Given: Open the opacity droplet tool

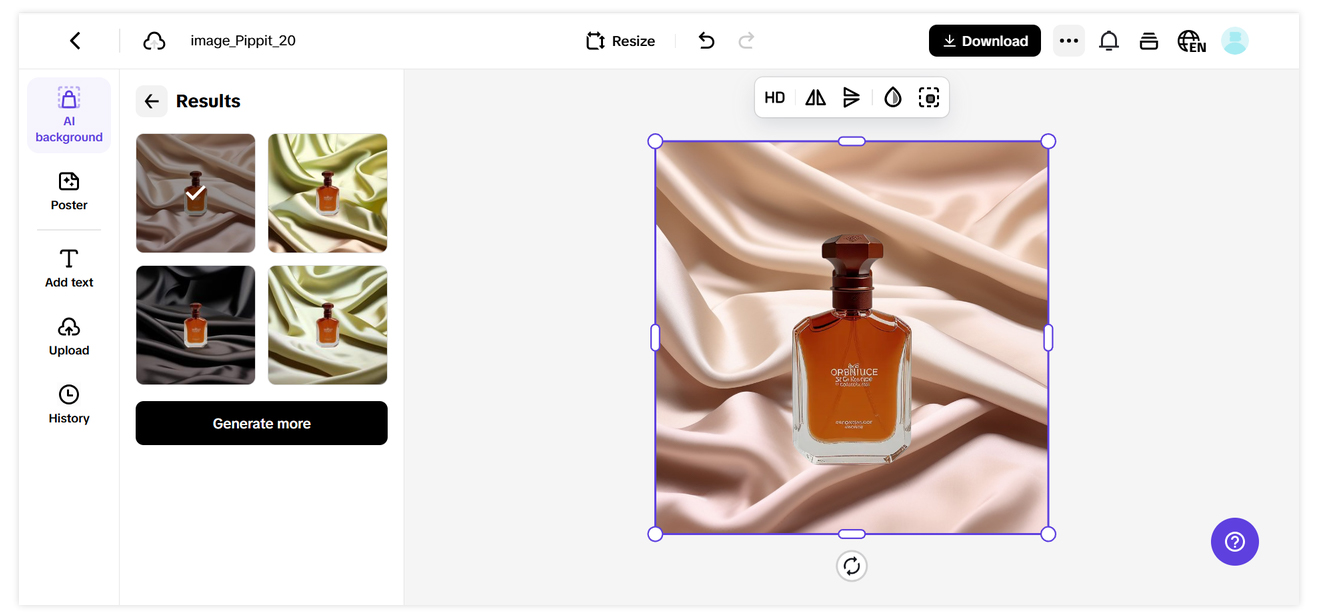Looking at the screenshot, I should pyautogui.click(x=893, y=98).
